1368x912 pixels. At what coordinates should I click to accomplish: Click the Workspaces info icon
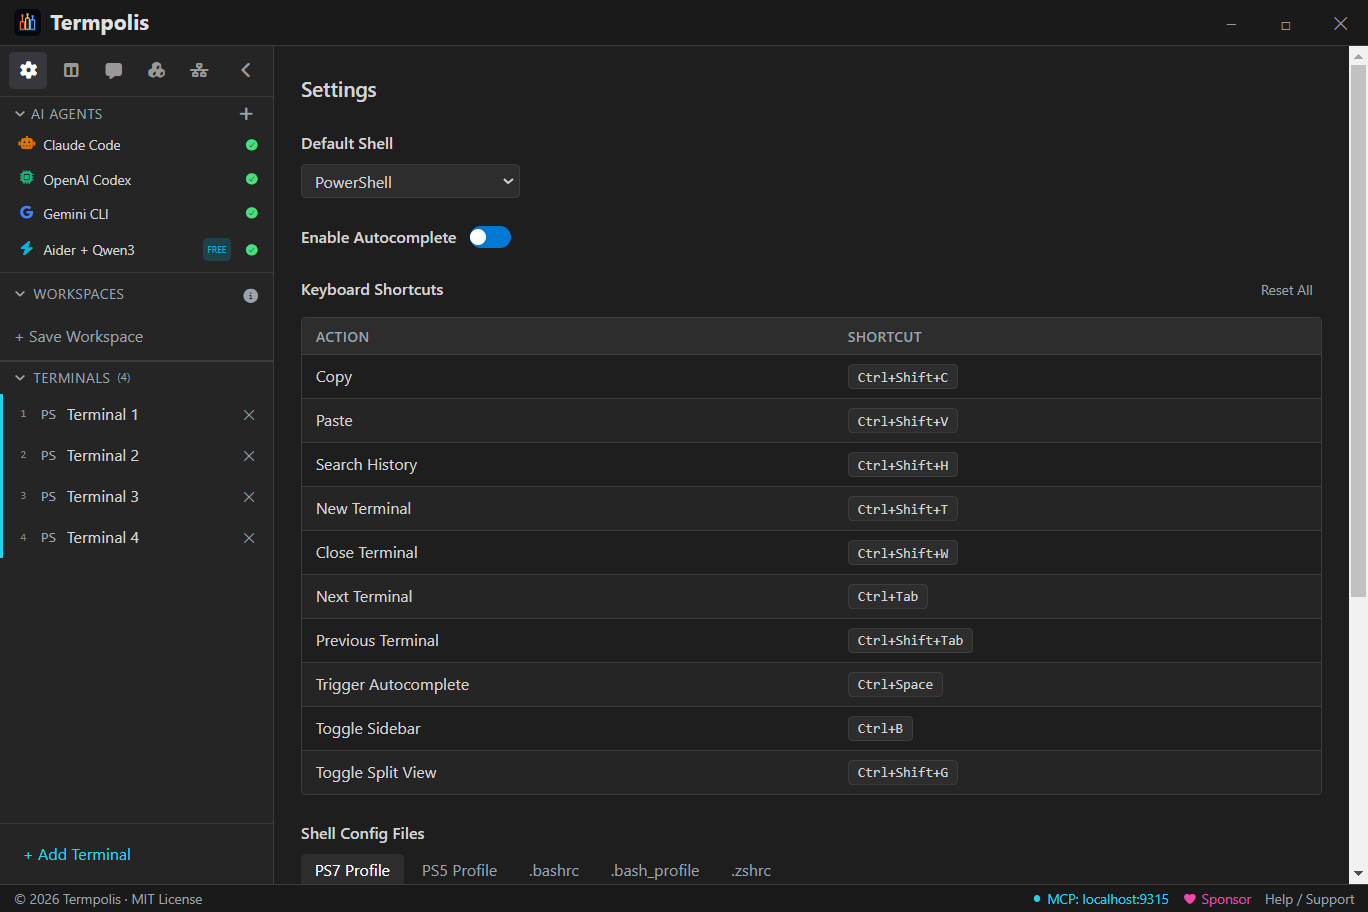click(x=250, y=294)
